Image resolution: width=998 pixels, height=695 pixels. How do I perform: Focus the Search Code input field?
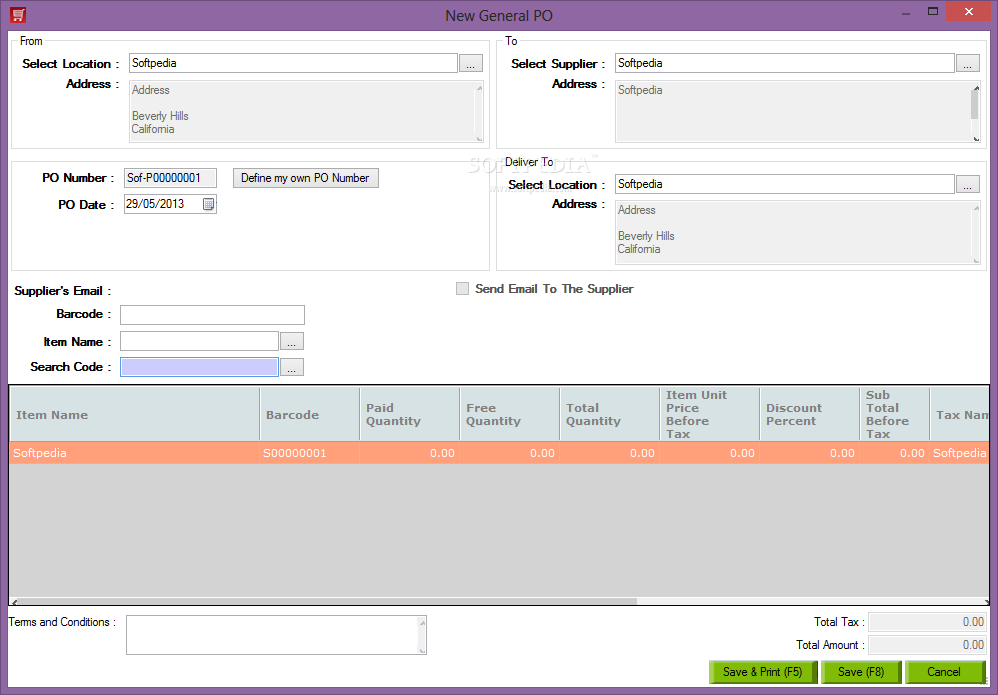[199, 367]
